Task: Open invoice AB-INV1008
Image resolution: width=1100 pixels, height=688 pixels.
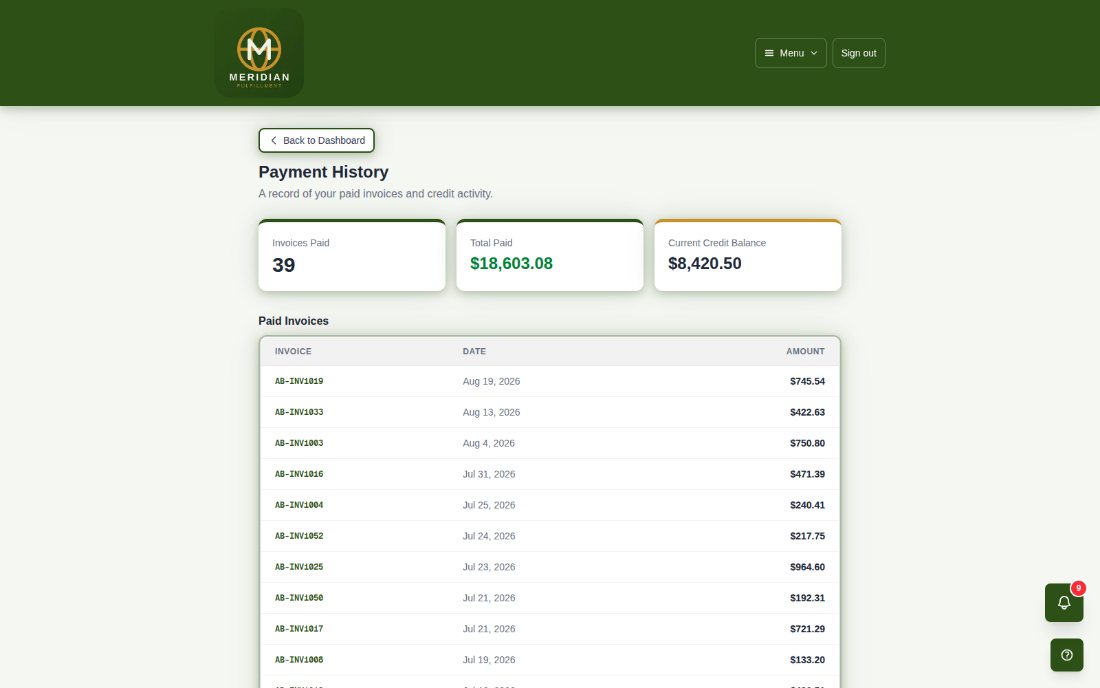Action: tap(299, 659)
